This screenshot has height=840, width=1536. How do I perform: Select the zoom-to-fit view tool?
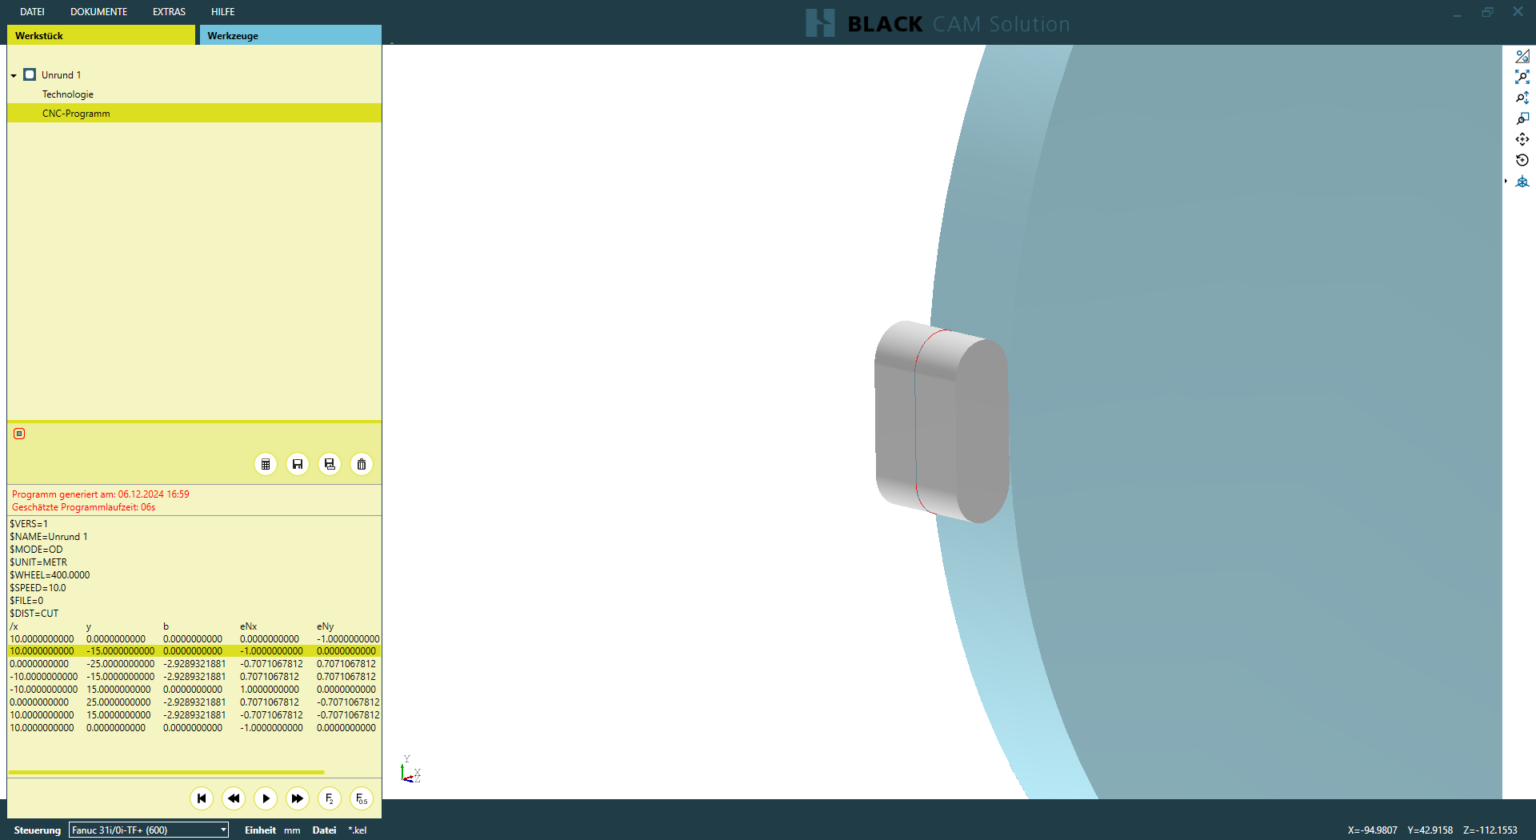click(x=1523, y=77)
